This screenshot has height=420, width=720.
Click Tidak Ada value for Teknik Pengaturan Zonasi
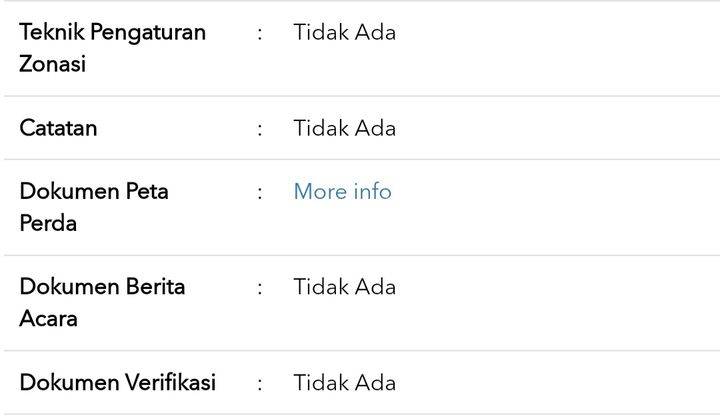click(344, 33)
